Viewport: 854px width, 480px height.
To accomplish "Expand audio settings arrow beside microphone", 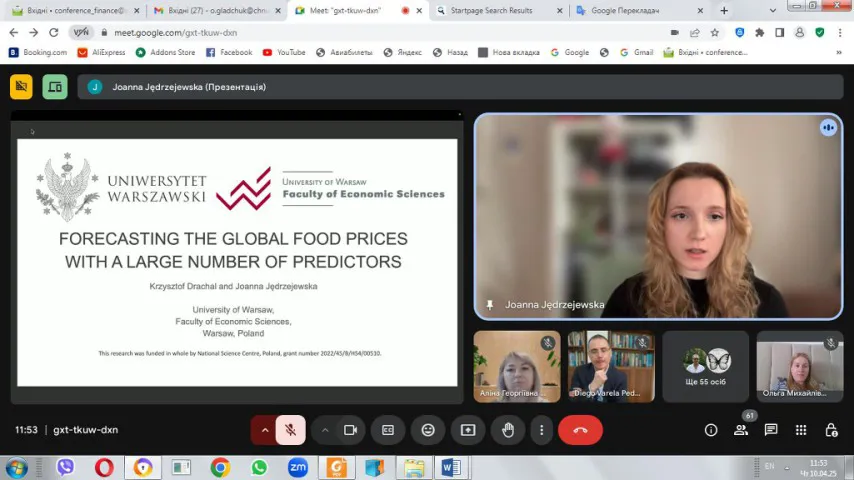I will pyautogui.click(x=265, y=430).
